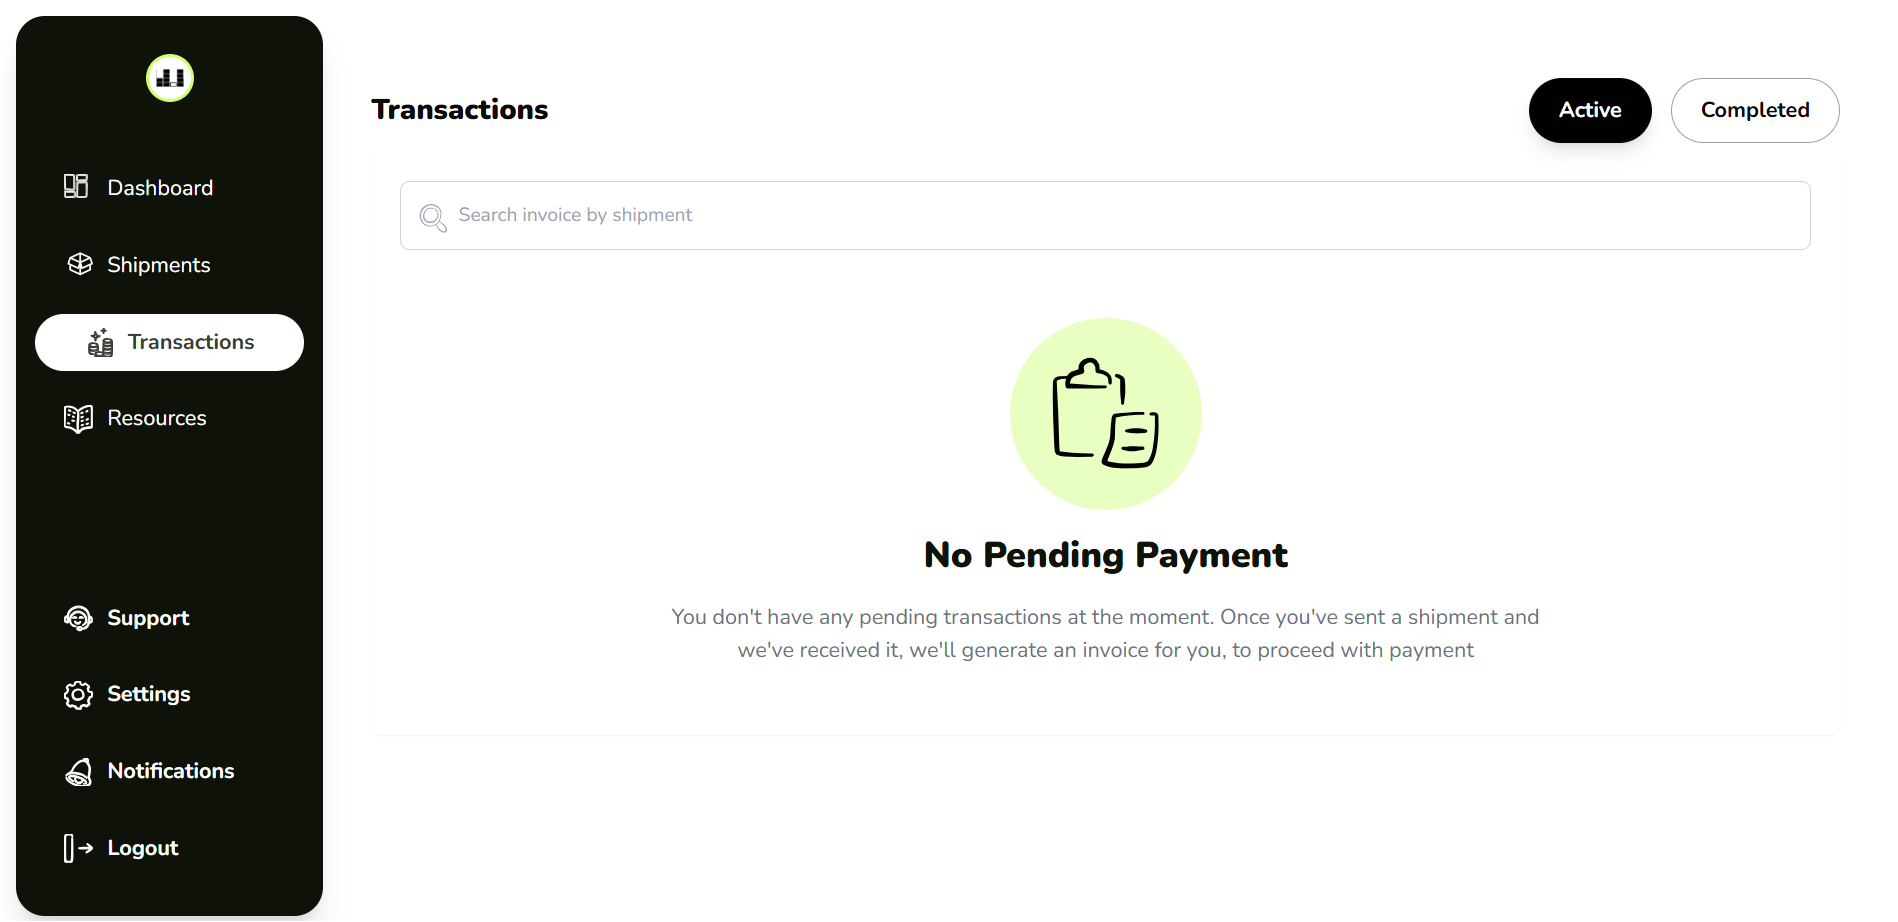Click the Shipments box icon
1898x922 pixels.
point(79,264)
